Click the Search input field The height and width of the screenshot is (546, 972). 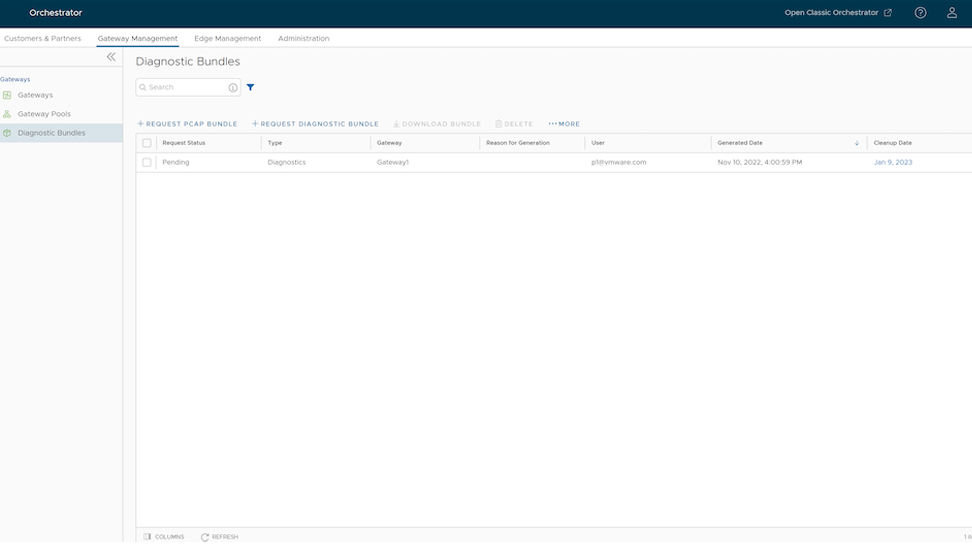click(185, 88)
